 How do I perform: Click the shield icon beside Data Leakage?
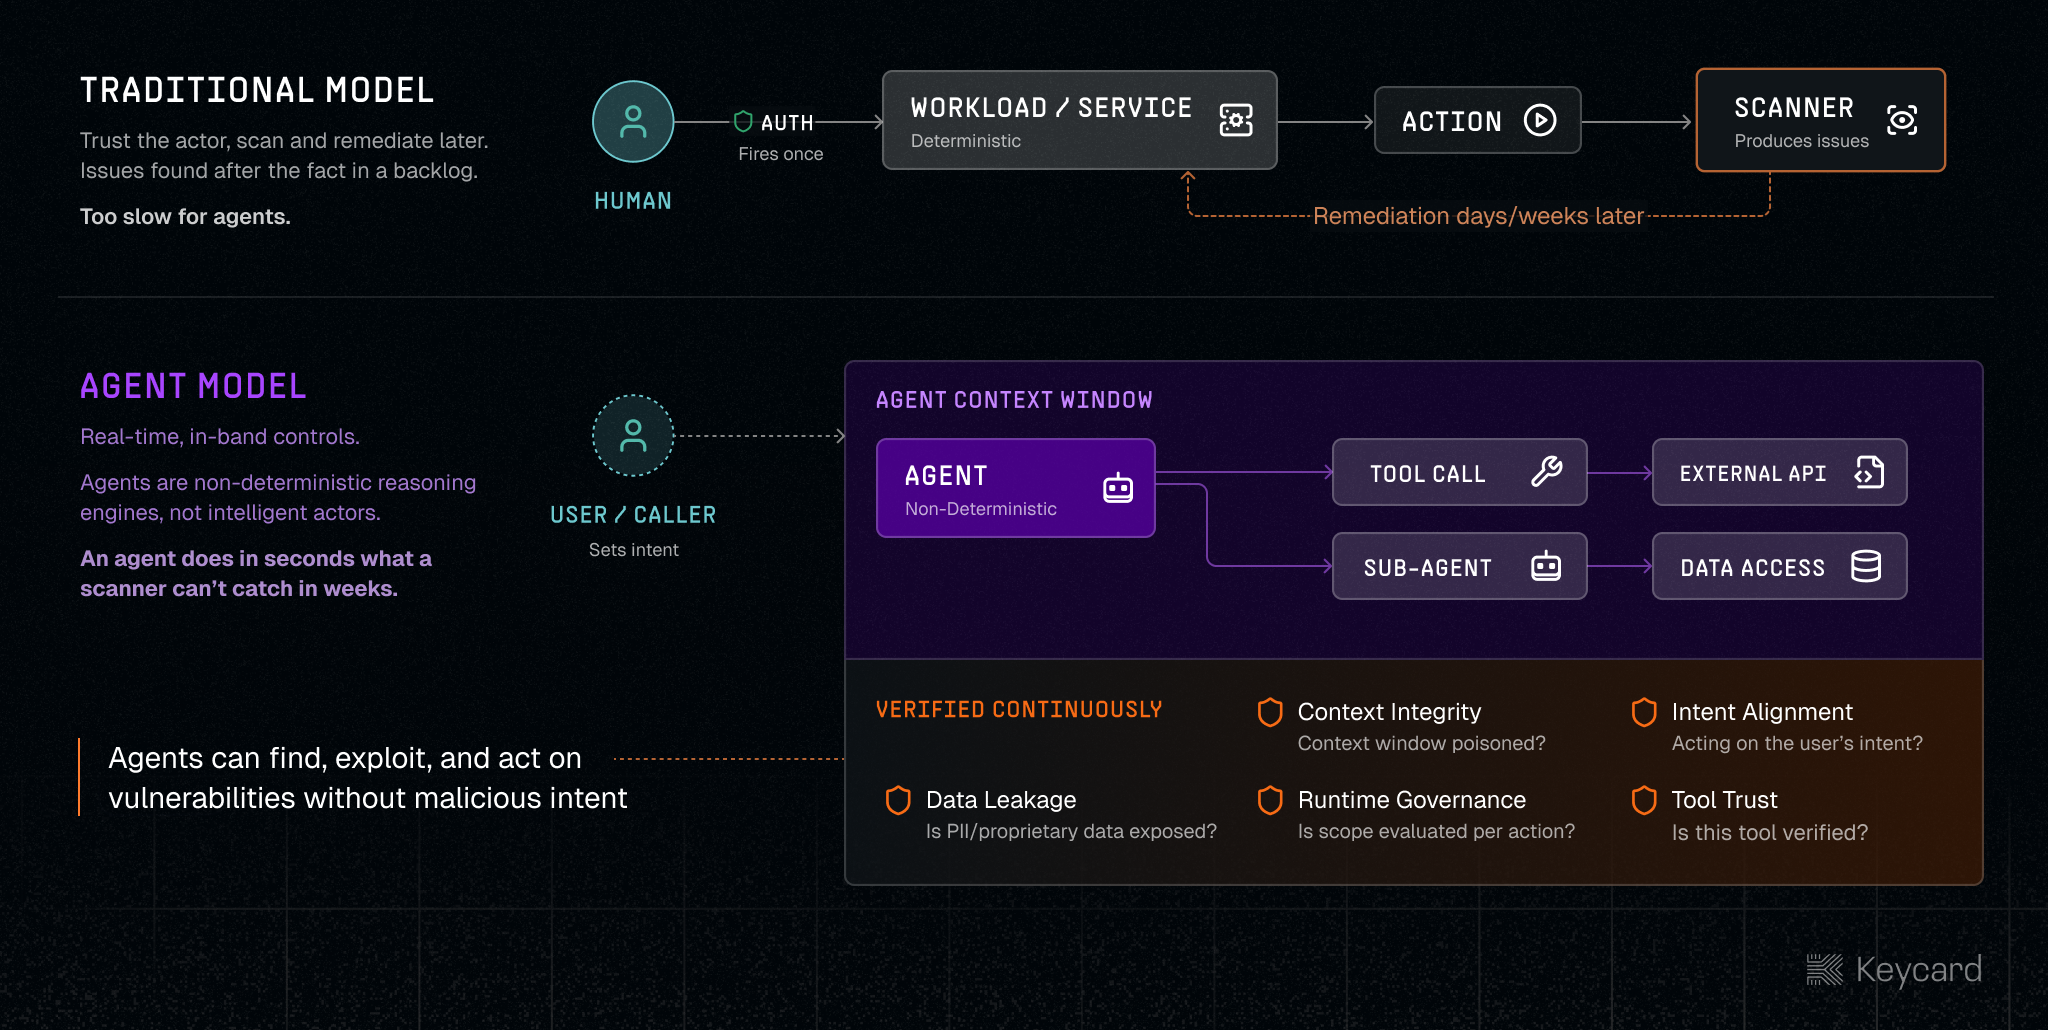[x=898, y=800]
